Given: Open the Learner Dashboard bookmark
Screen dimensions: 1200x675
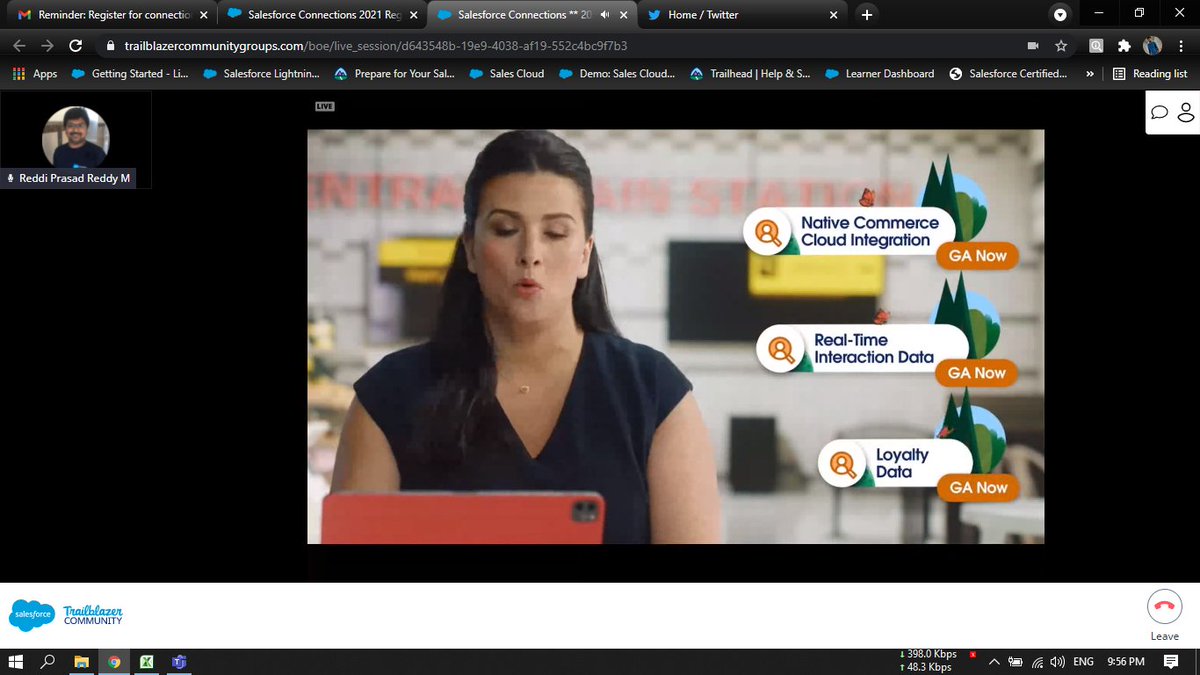Looking at the screenshot, I should (879, 73).
